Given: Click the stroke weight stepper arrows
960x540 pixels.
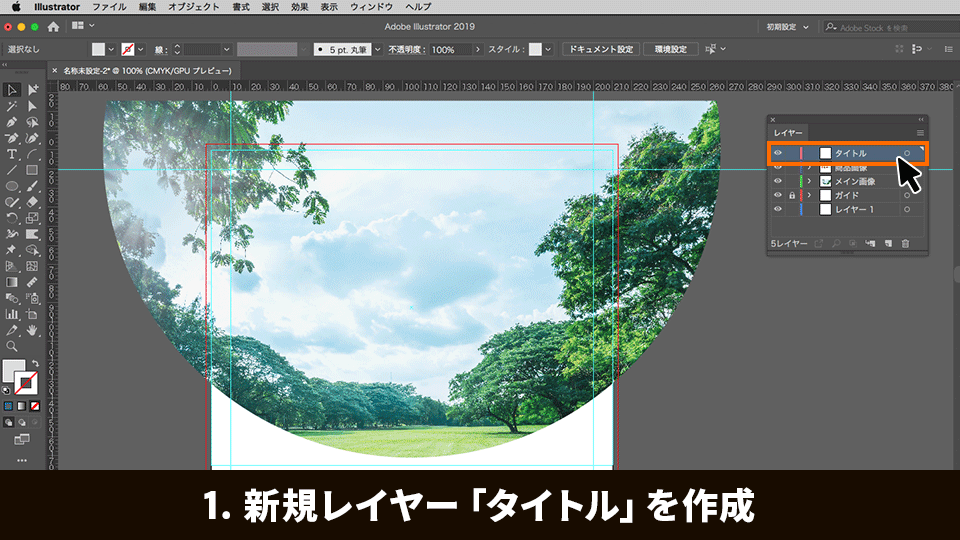Looking at the screenshot, I should tap(177, 49).
